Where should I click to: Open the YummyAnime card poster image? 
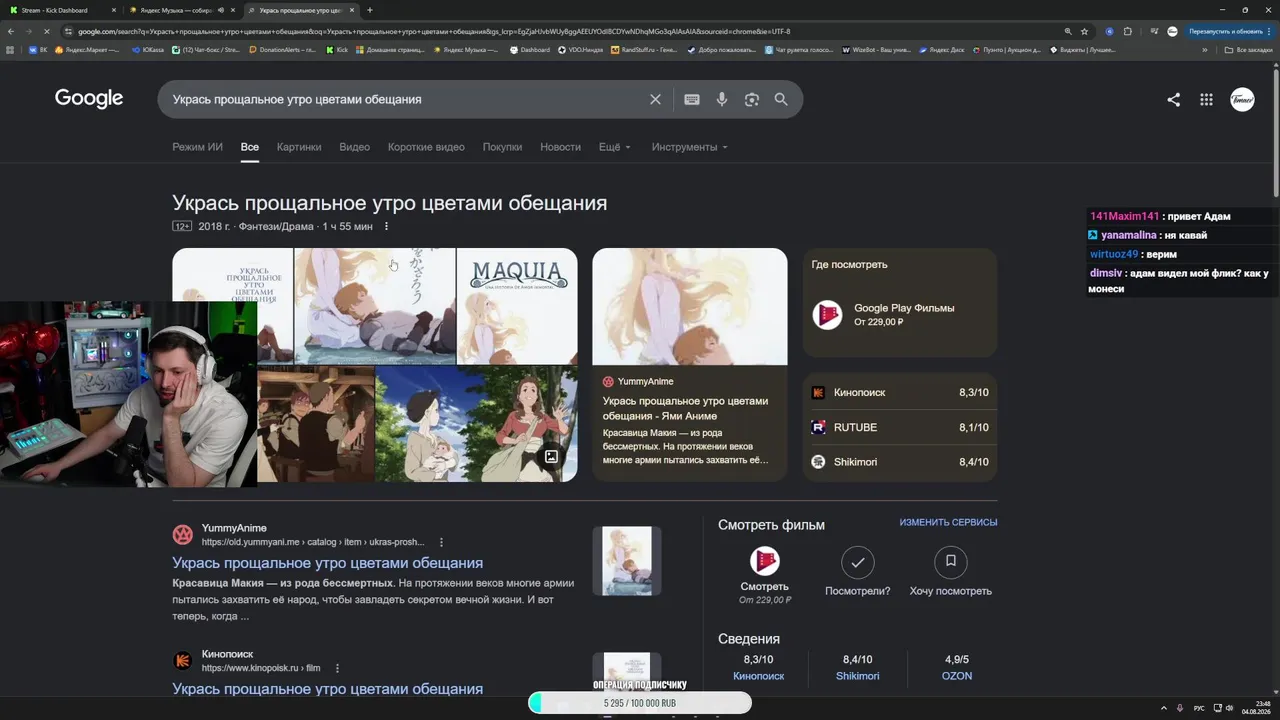690,307
